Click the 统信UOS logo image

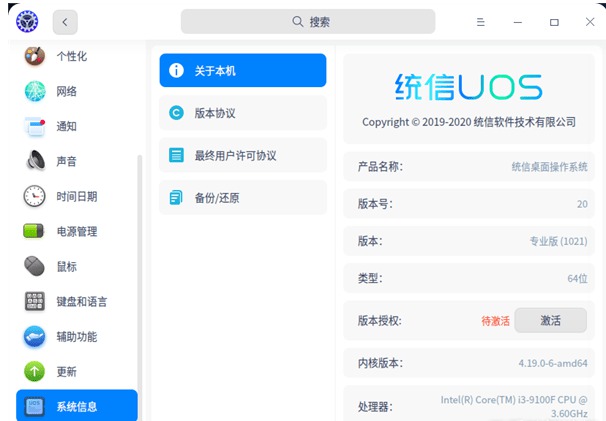(x=468, y=87)
